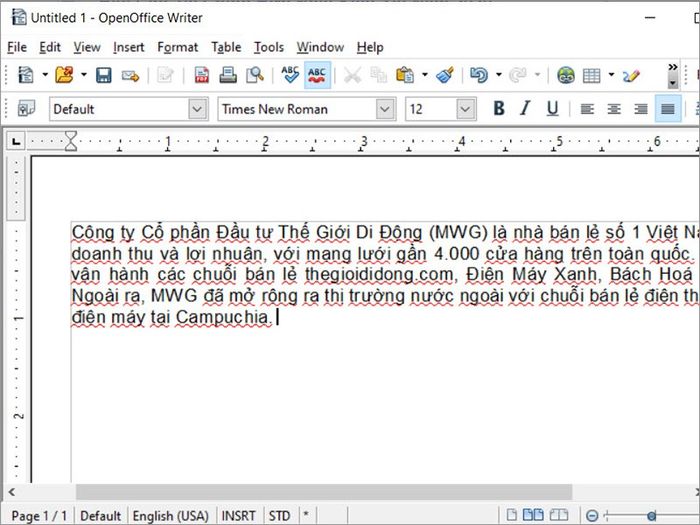
Task: Expand the Table dropdown arrow
Action: pyautogui.click(x=612, y=75)
